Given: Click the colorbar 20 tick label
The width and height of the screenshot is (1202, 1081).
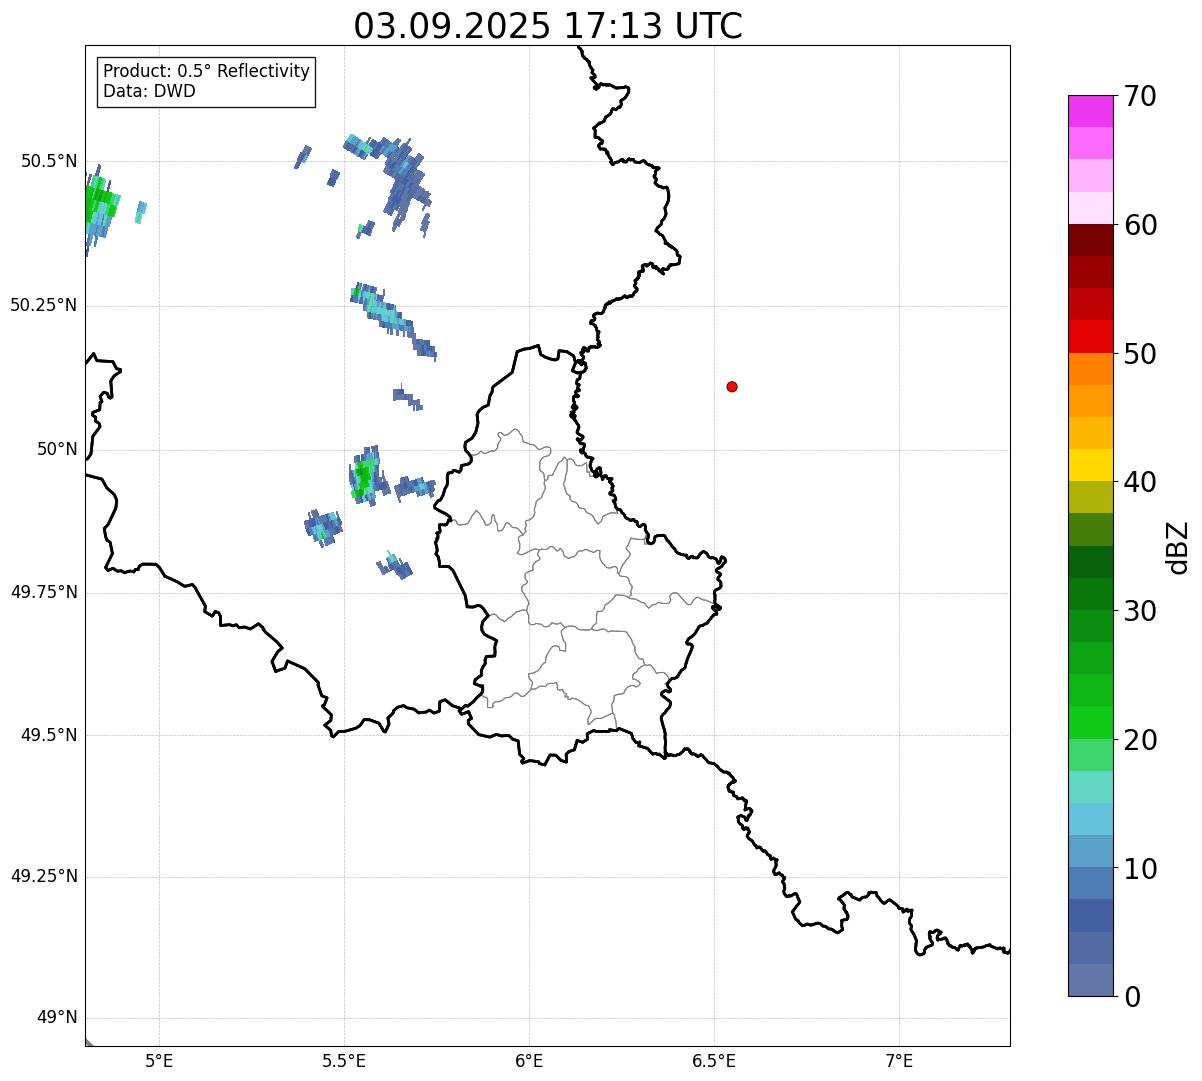Looking at the screenshot, I should pos(1140,740).
